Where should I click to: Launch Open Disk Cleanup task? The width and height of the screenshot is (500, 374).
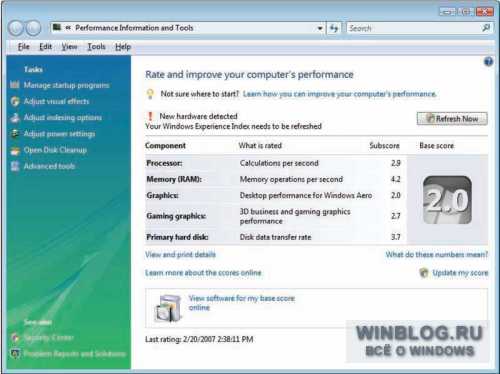(x=55, y=150)
